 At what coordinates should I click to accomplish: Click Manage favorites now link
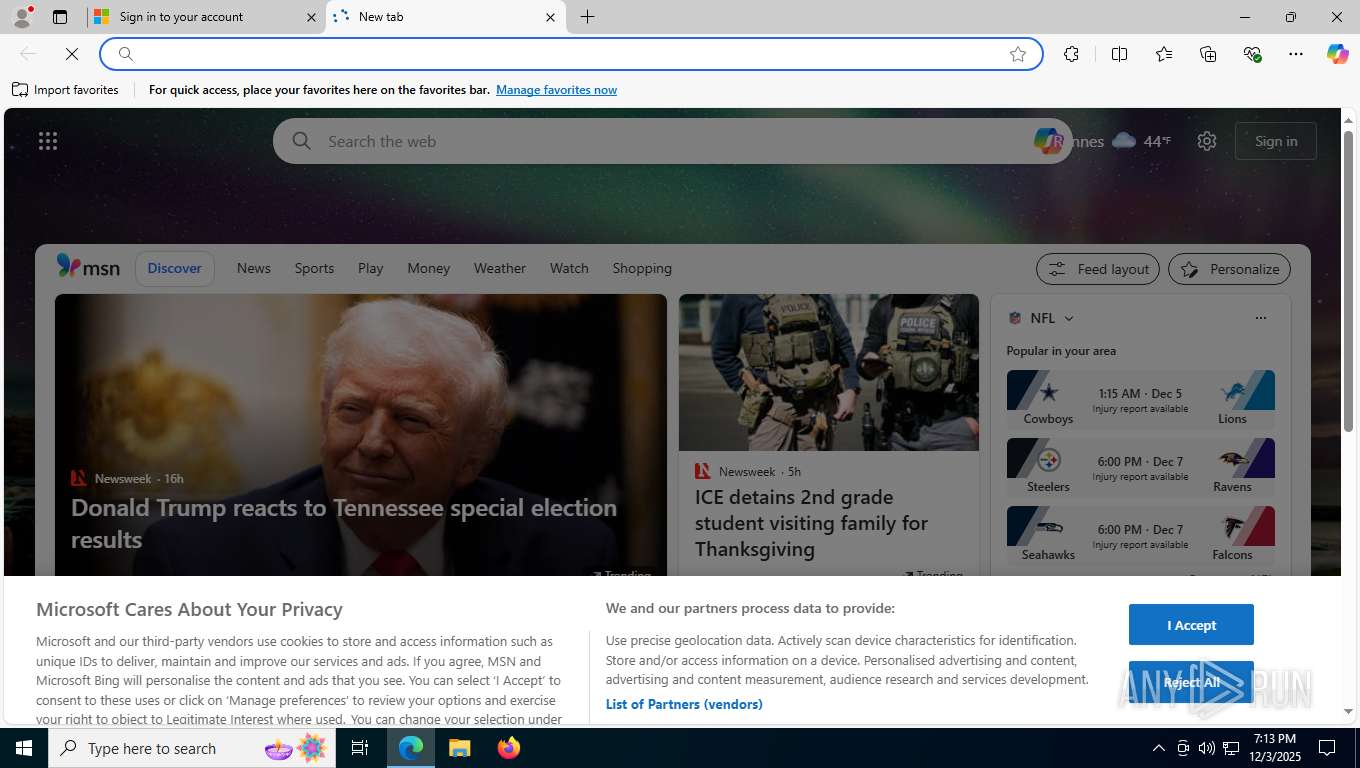point(556,90)
